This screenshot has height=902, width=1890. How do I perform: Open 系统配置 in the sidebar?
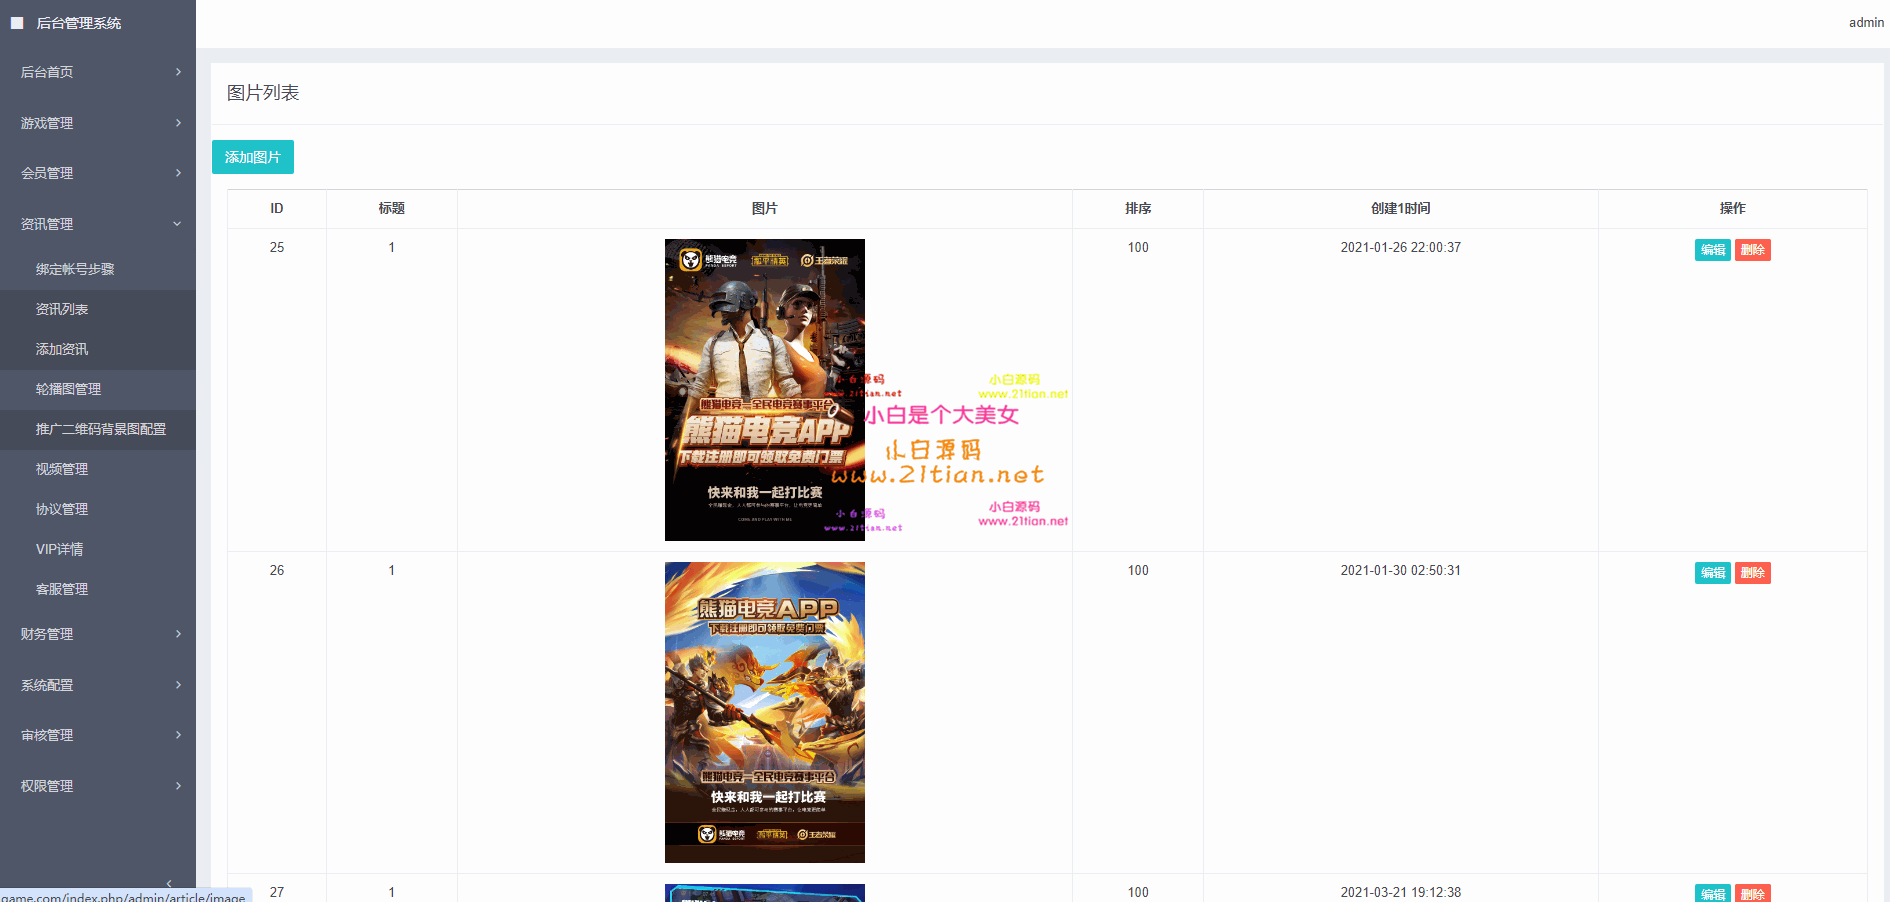(x=98, y=685)
